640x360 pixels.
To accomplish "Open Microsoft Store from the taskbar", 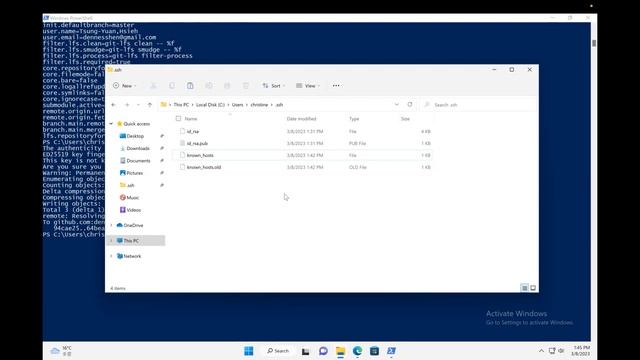I will coord(374,351).
